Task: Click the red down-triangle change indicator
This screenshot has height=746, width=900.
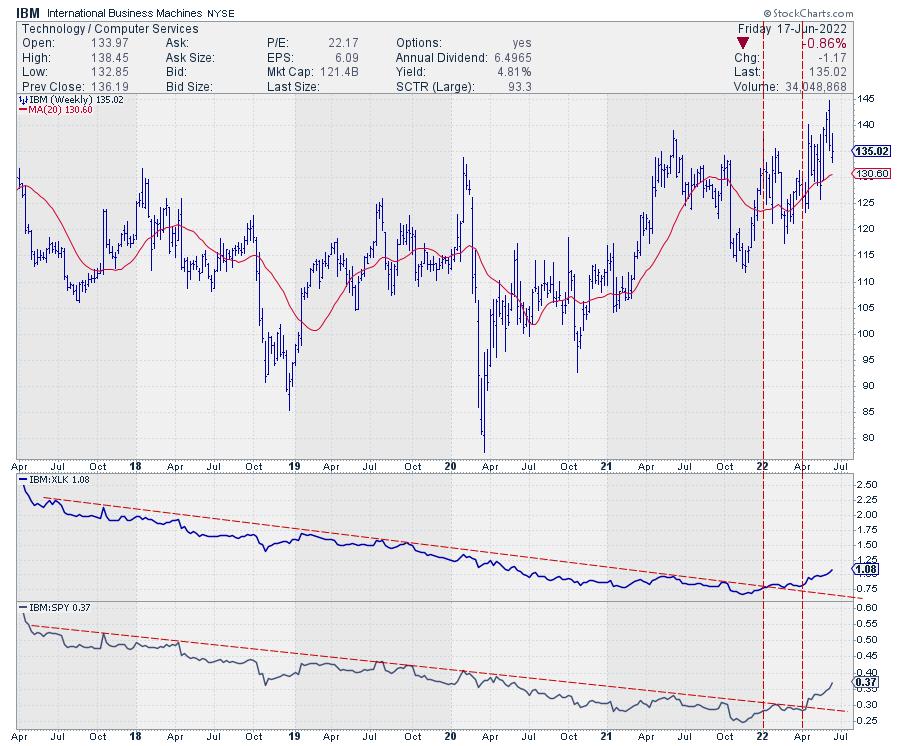Action: tap(741, 43)
